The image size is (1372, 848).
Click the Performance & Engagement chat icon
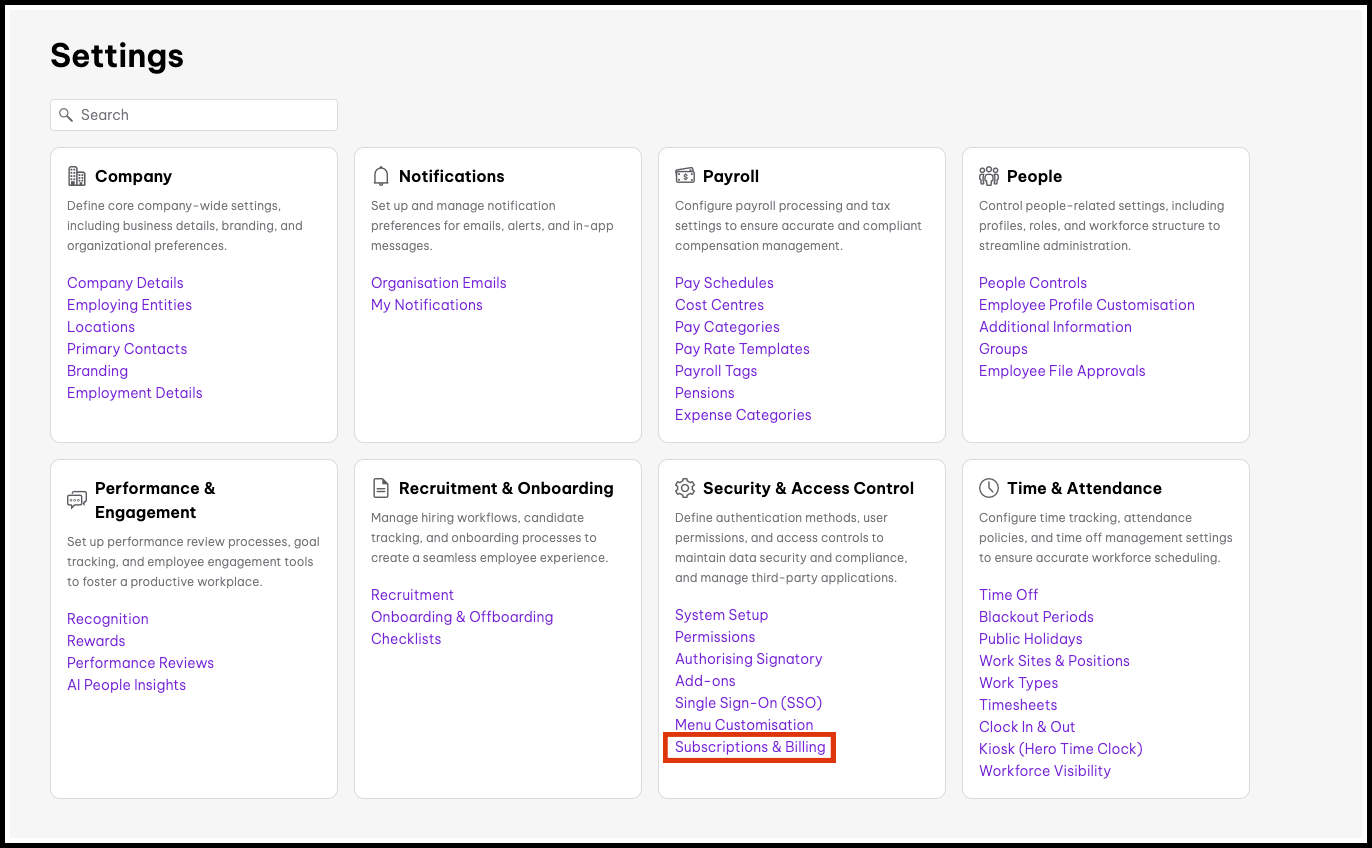77,500
